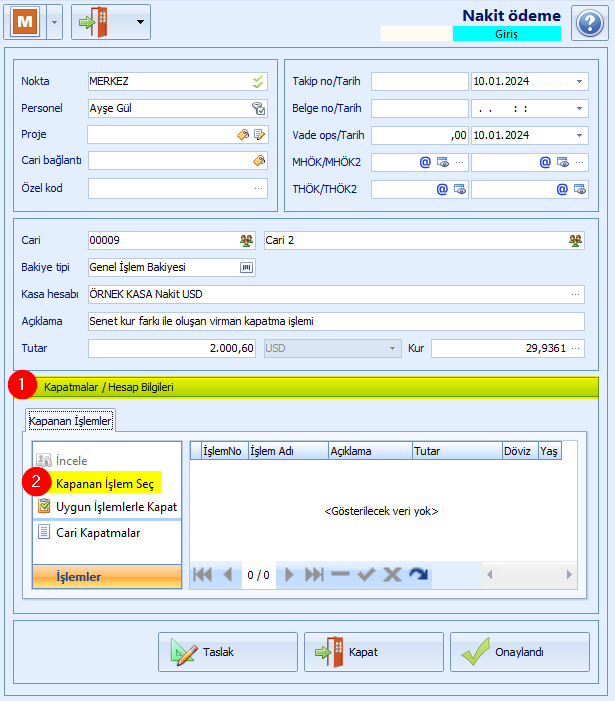Click the Onaylandı button
Screen dimensions: 615x701
pos(520,652)
